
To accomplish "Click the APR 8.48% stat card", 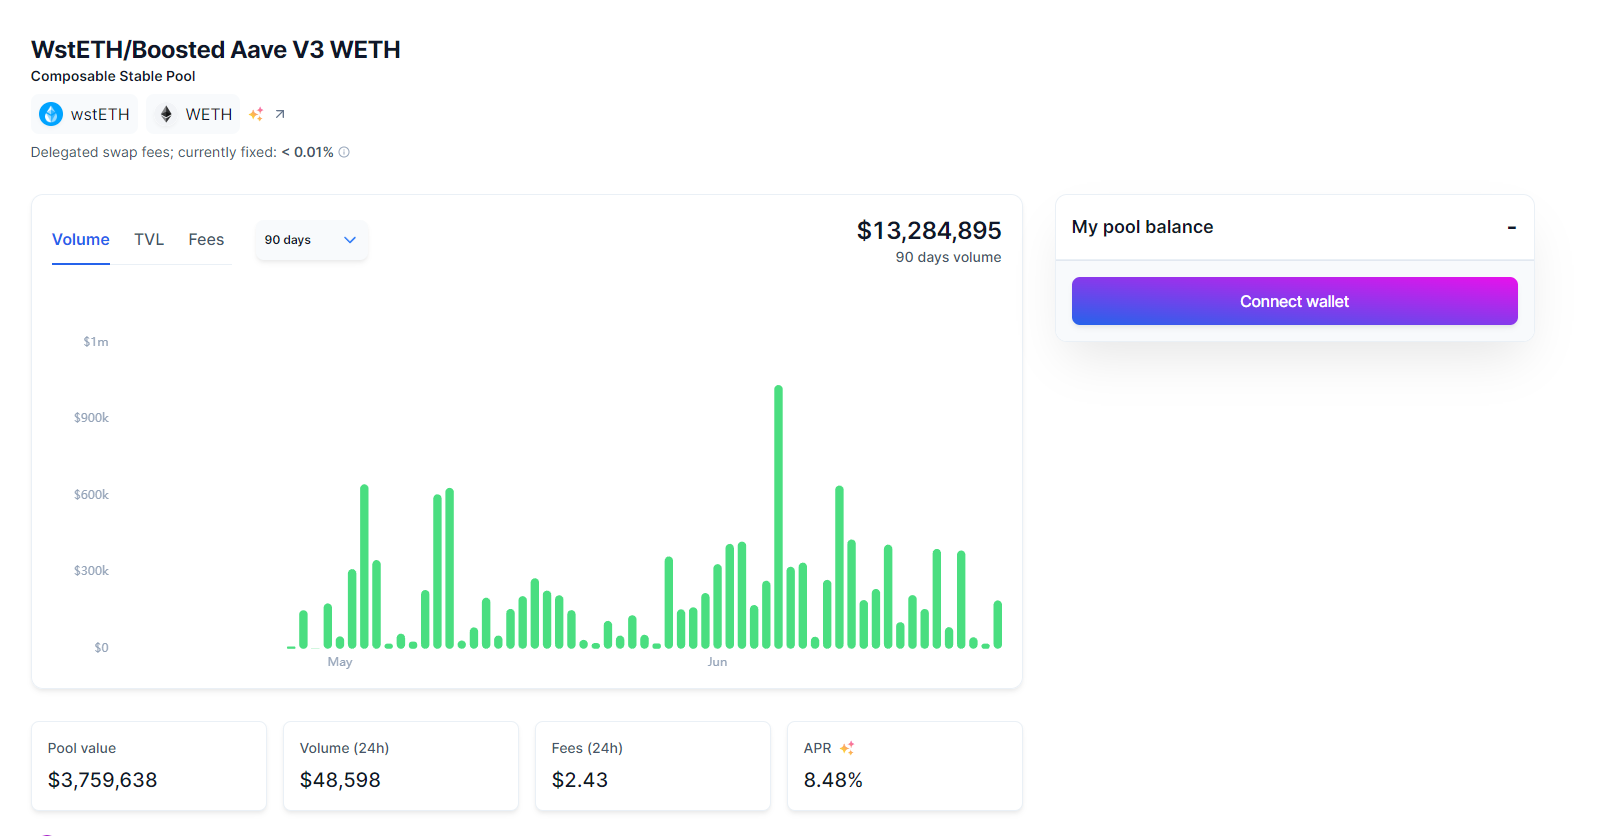I will tap(904, 765).
